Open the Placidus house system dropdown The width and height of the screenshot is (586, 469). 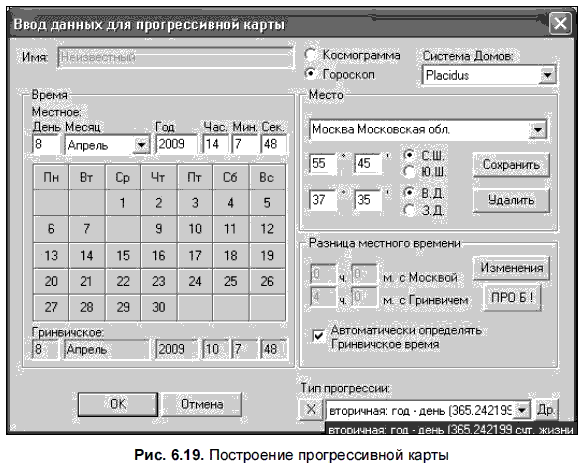click(547, 75)
